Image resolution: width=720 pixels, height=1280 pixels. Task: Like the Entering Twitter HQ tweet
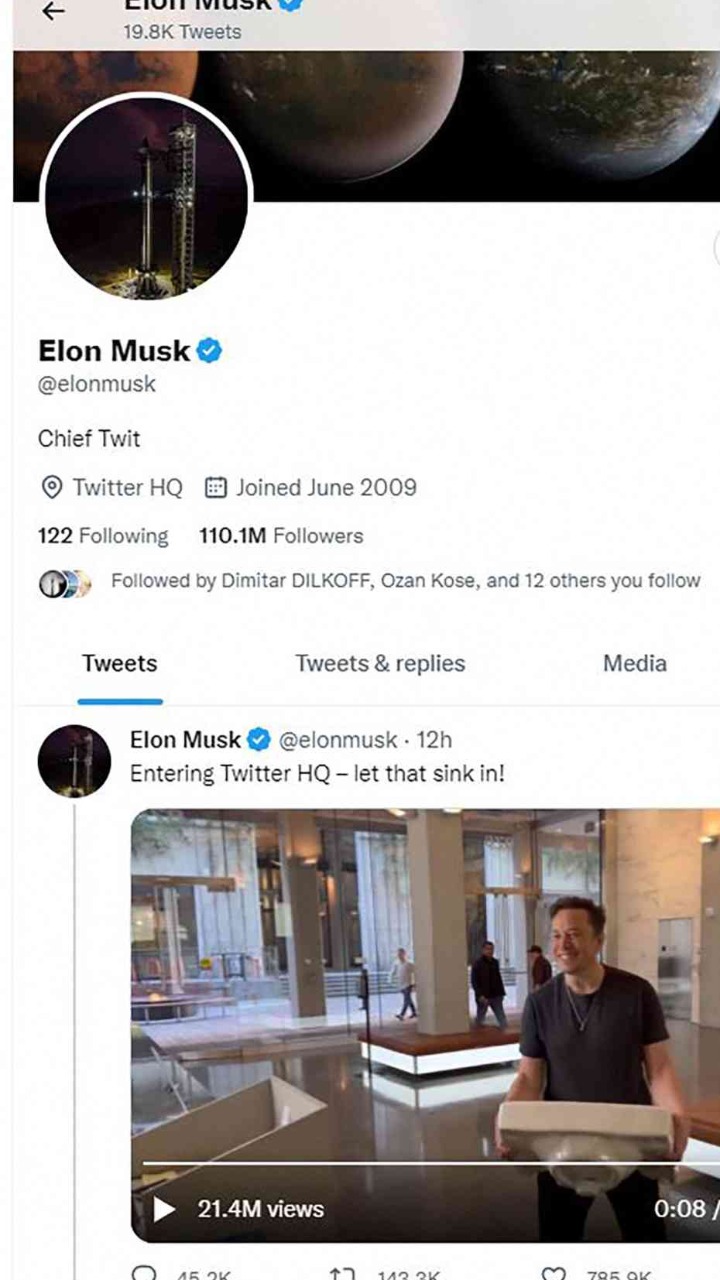(552, 1273)
